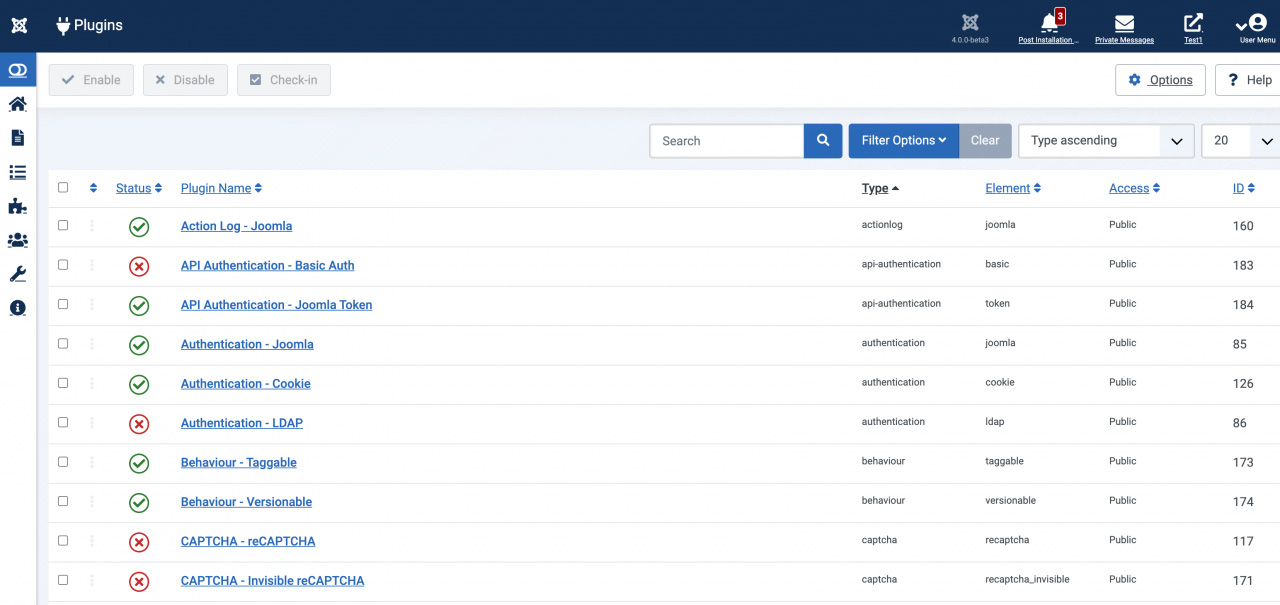The image size is (1280, 605).
Task: Open the Help info icon in sidebar
Action: (16, 308)
